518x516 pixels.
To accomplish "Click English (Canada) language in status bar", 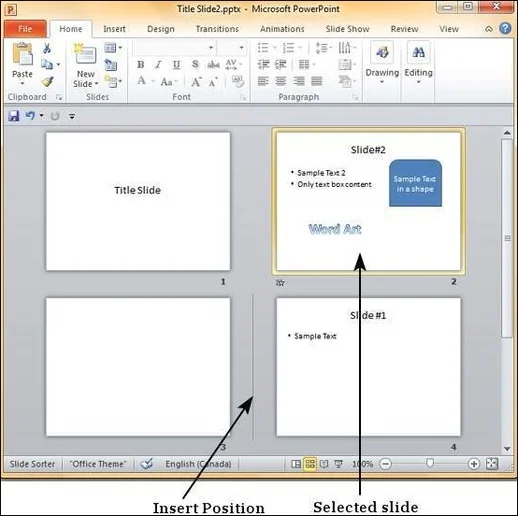I will point(198,464).
